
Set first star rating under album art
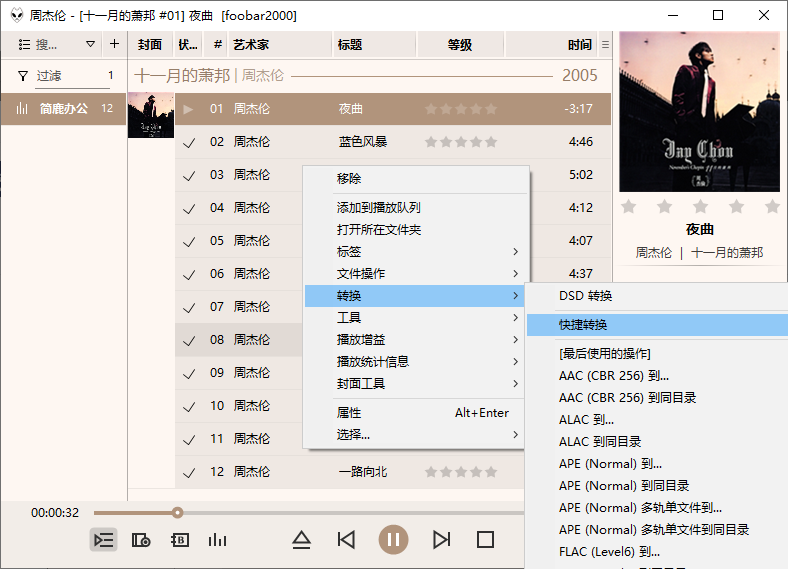[629, 206]
